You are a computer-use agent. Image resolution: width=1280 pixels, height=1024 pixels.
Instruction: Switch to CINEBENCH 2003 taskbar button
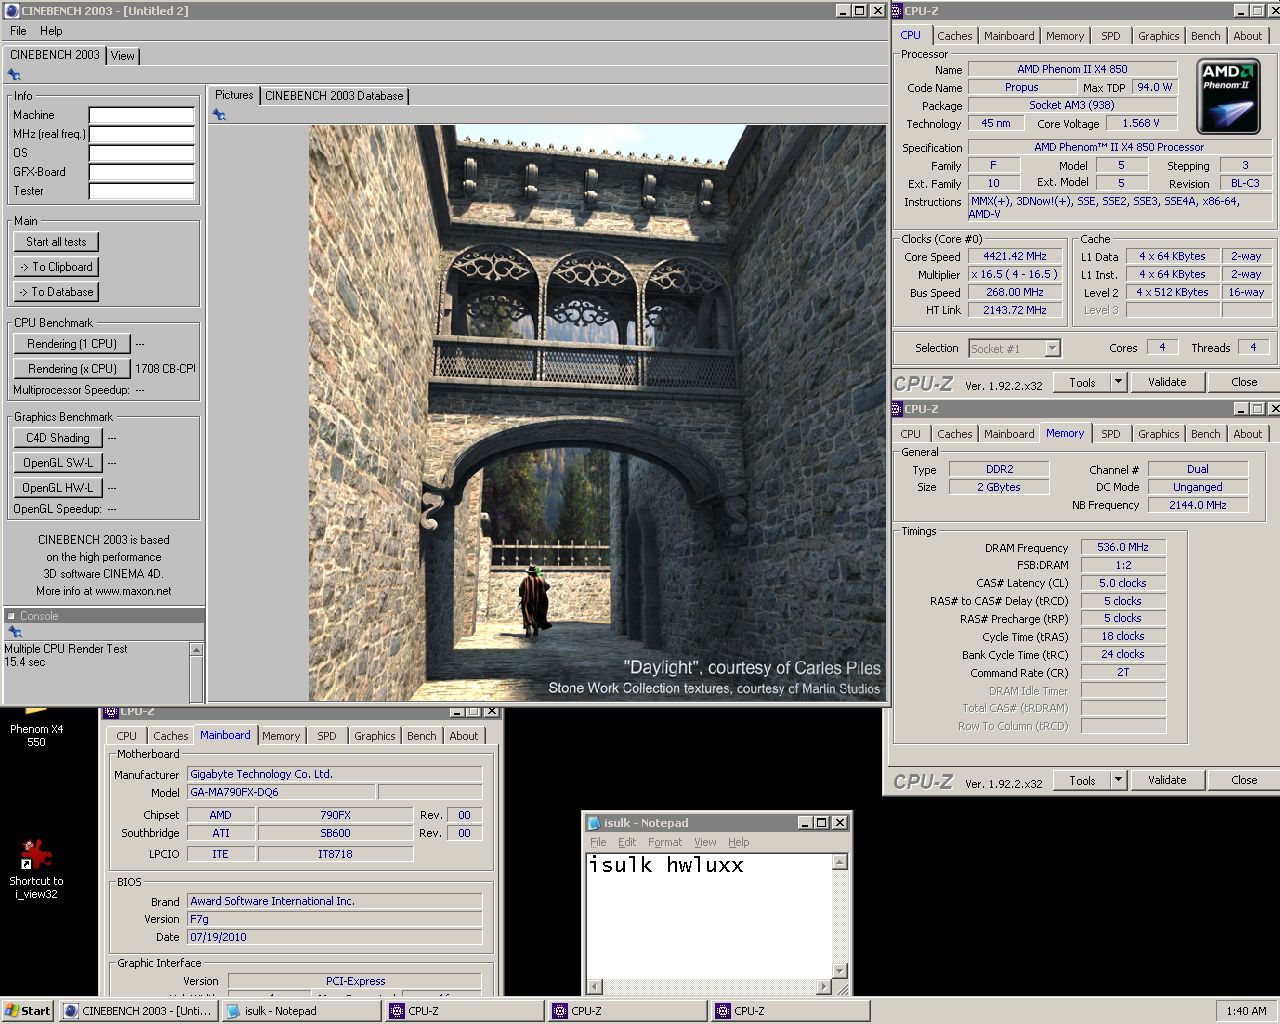(138, 1011)
